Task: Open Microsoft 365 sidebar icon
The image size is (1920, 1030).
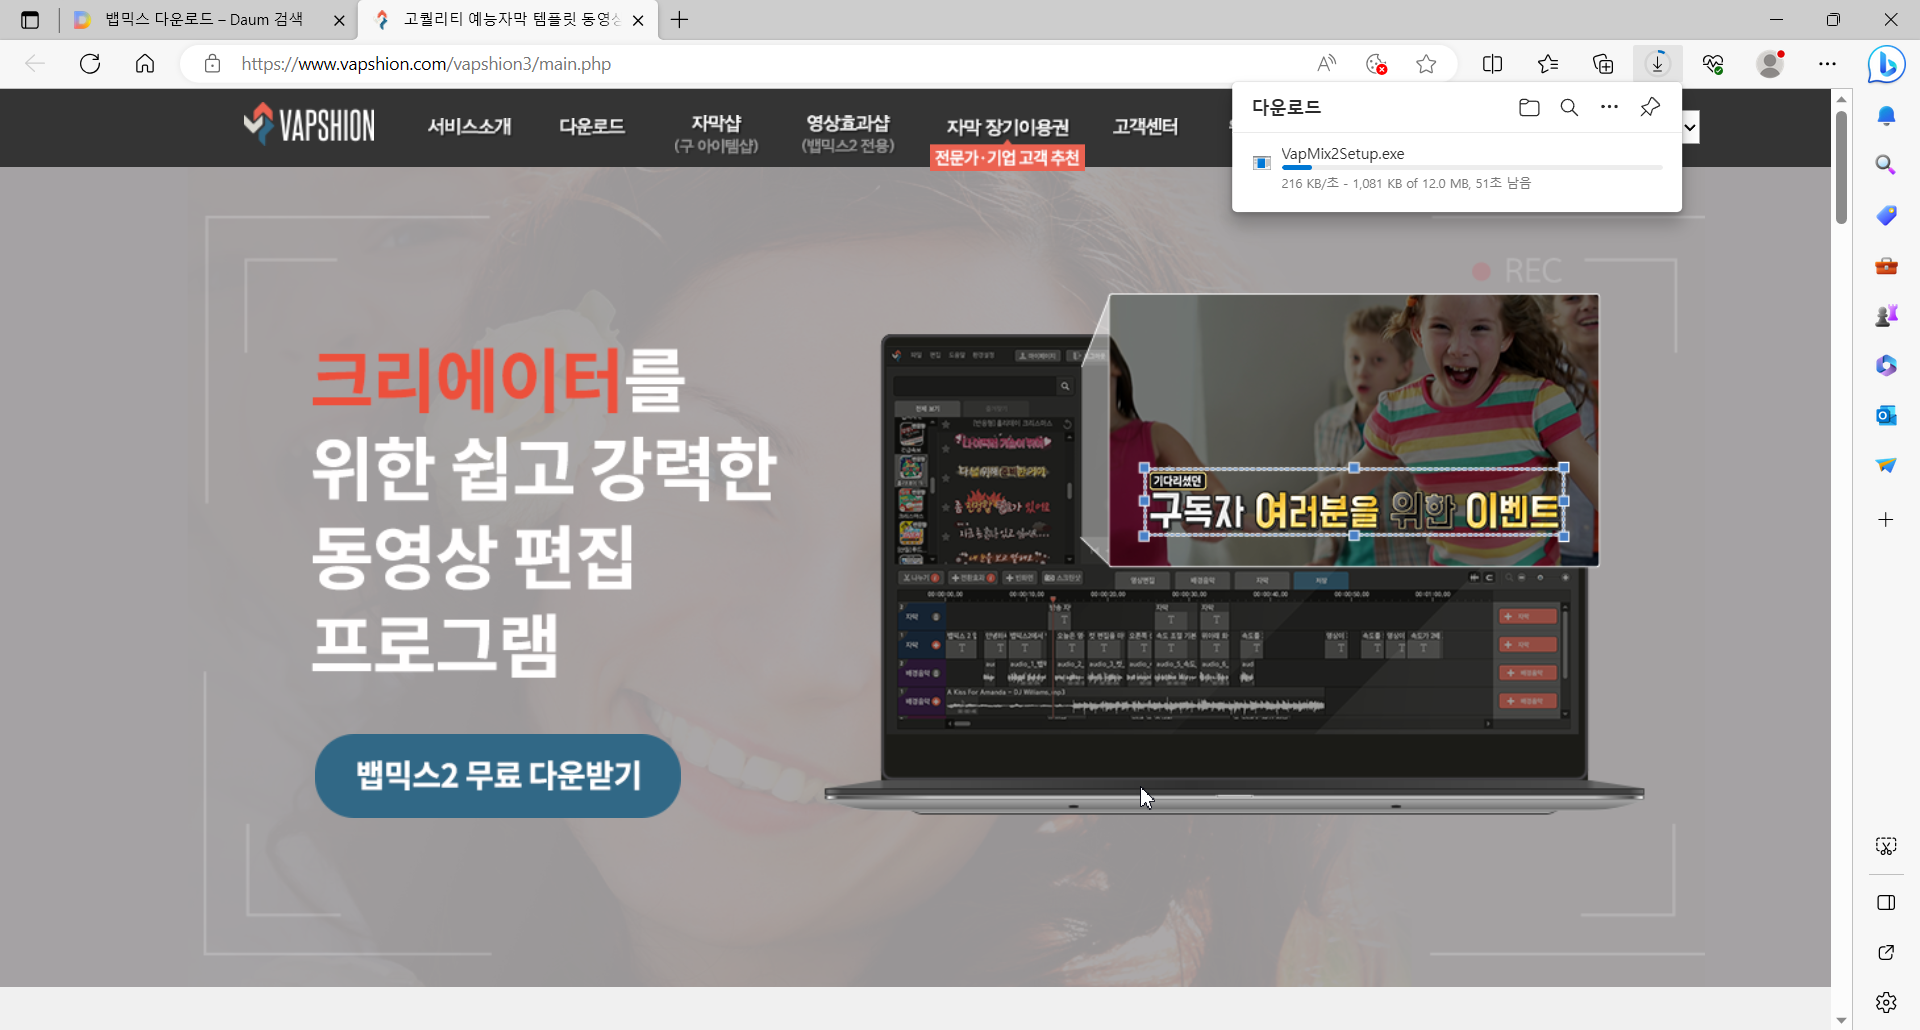Action: (x=1886, y=365)
